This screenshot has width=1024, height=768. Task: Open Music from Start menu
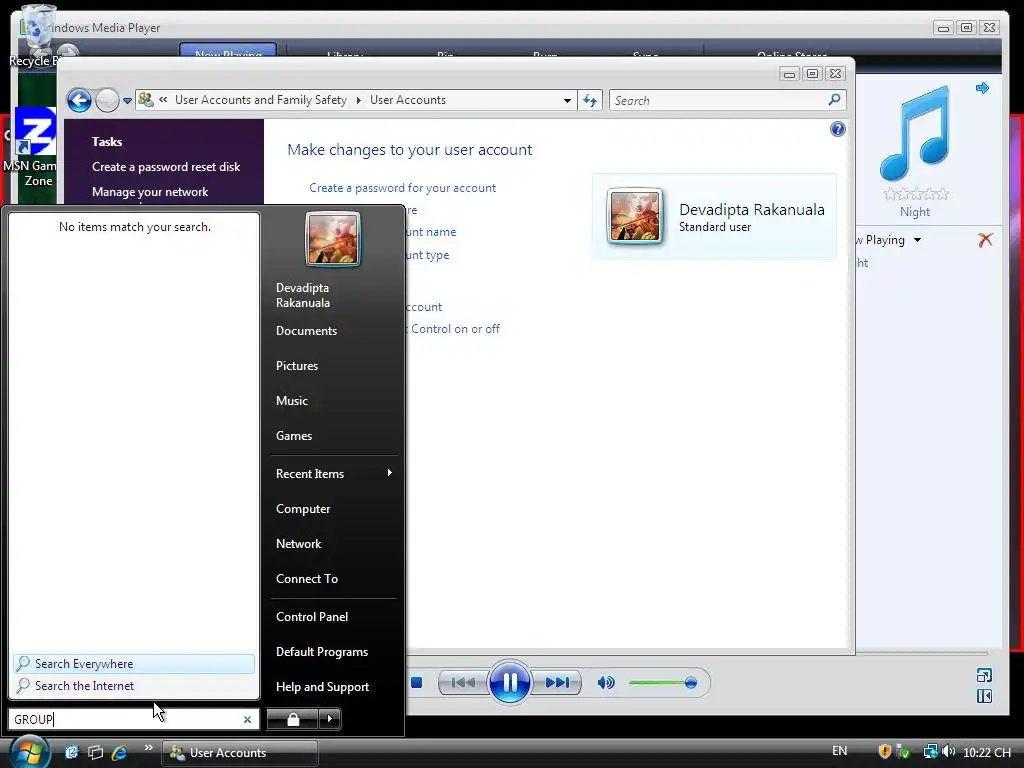point(292,401)
